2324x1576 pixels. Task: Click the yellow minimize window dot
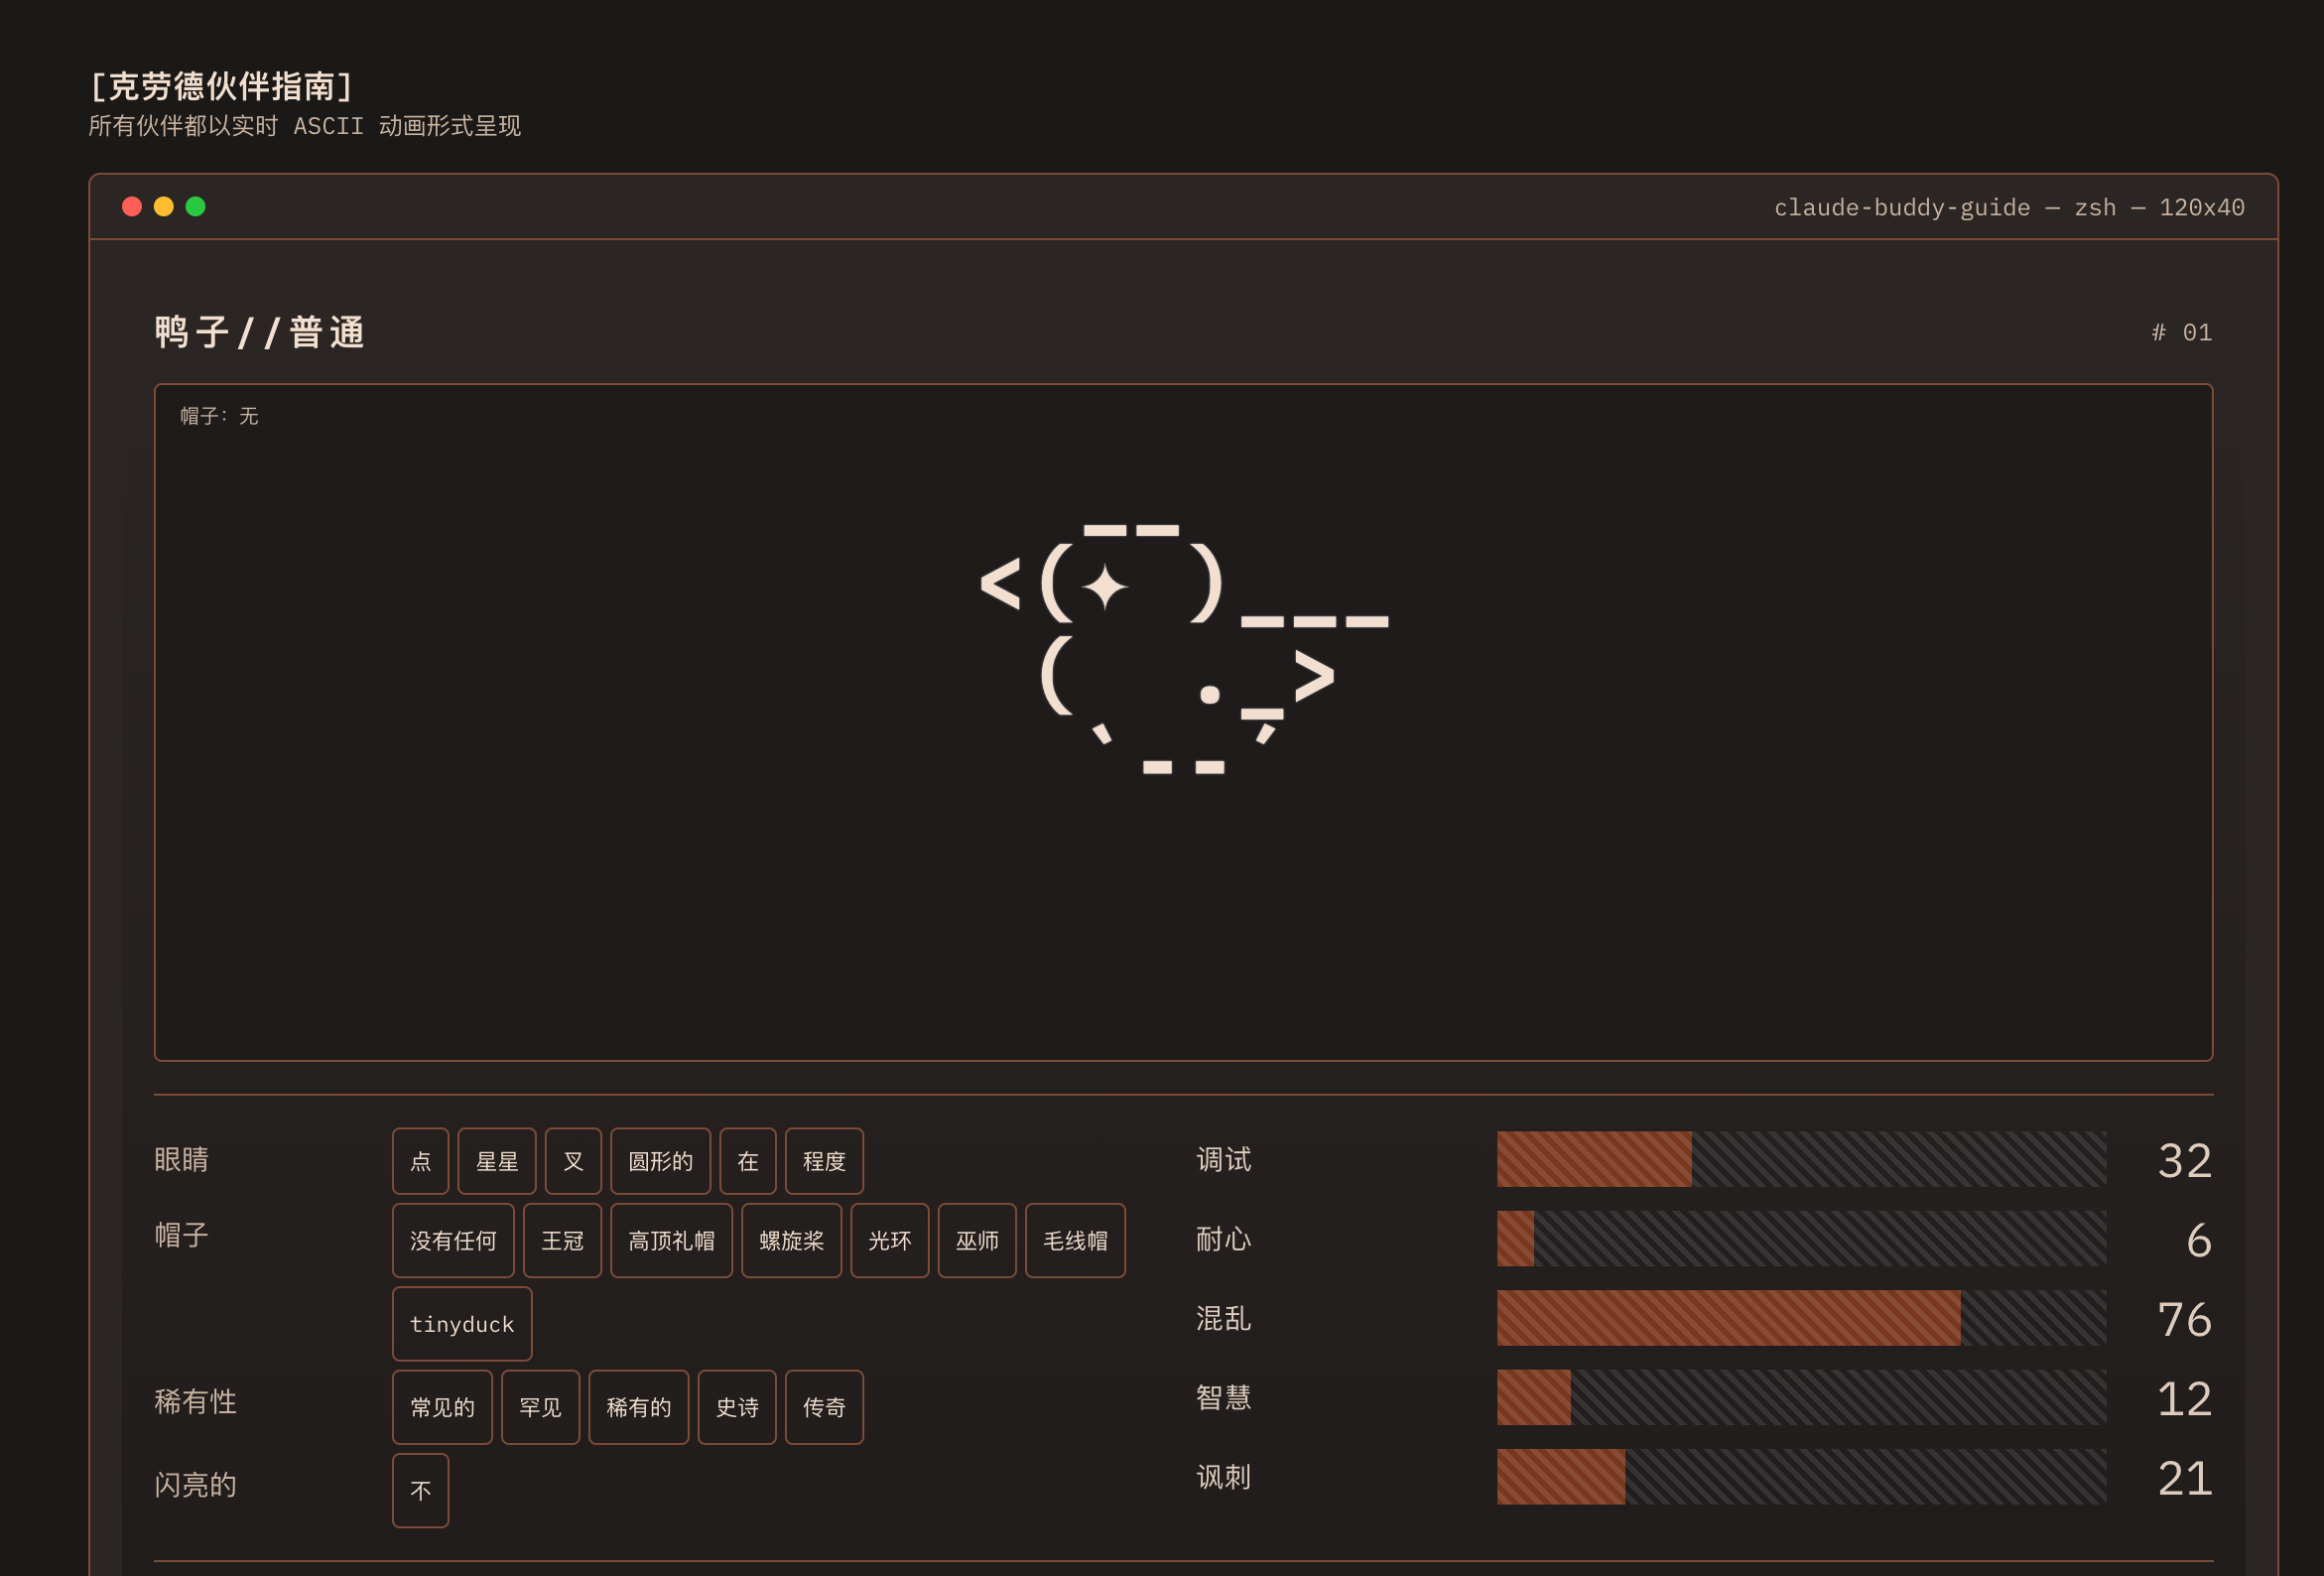pyautogui.click(x=164, y=206)
